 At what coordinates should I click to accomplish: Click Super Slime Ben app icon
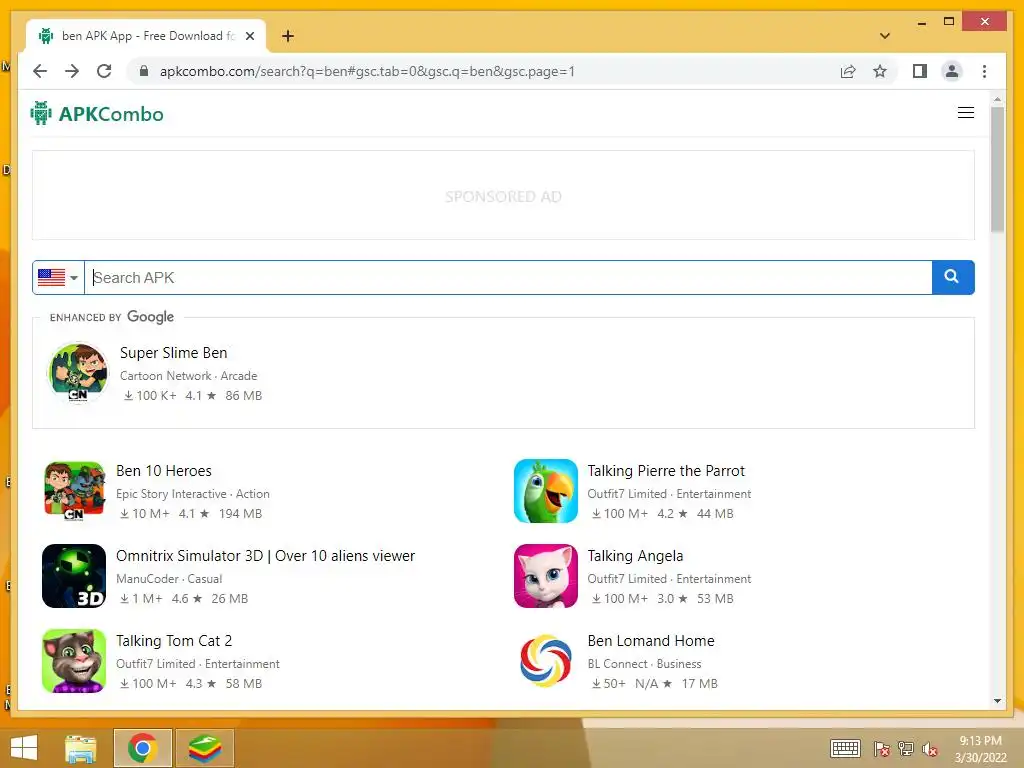[78, 373]
